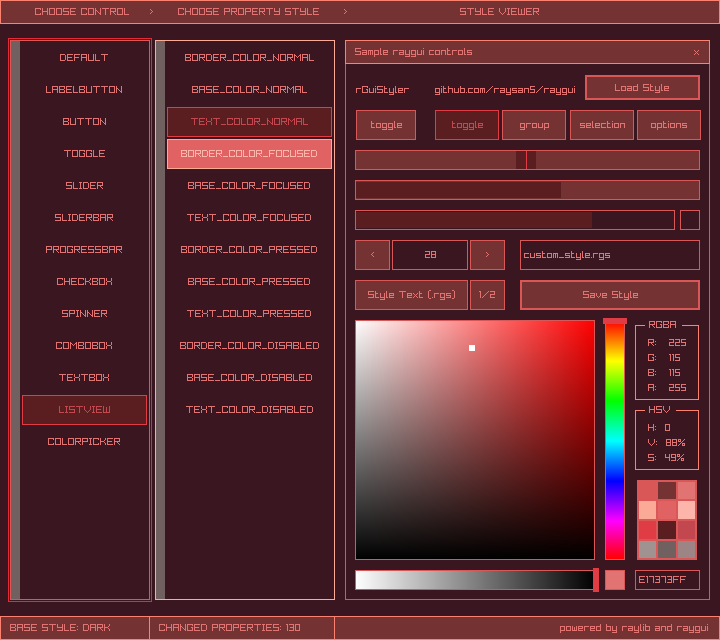
Task: Tick the empty checkbox beside the progress bar
Action: click(690, 220)
